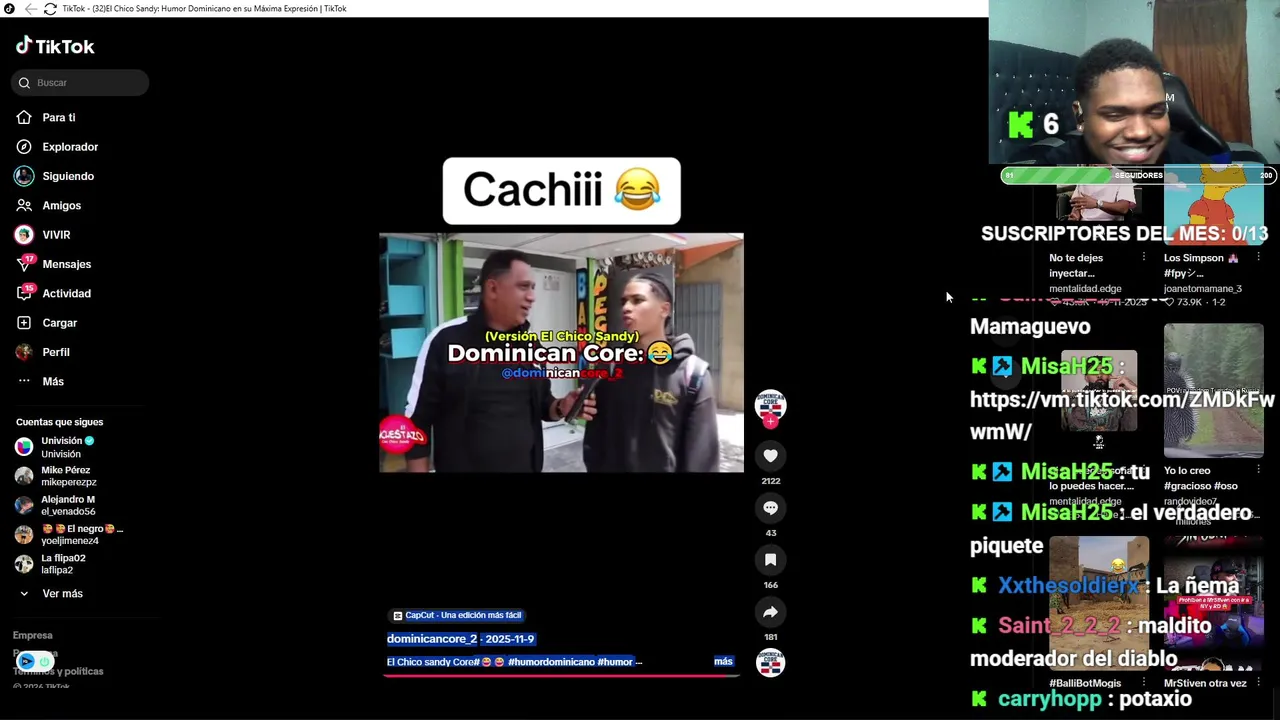The image size is (1280, 720).
Task: Click the Yo lo creo video caption
Action: 1201,478
